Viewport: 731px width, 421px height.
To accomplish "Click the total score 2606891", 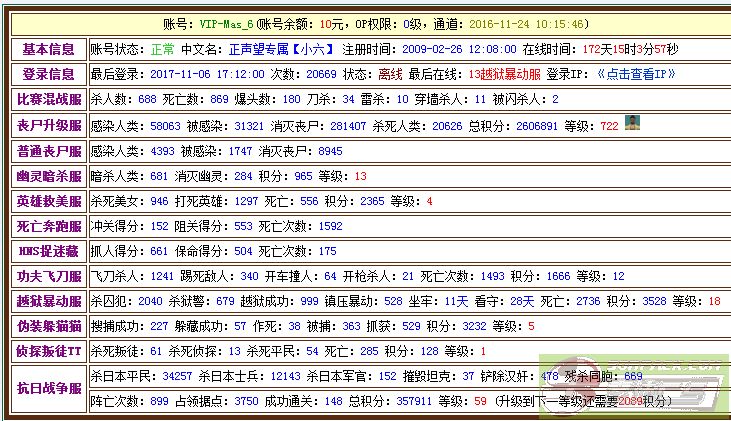I will pos(537,126).
